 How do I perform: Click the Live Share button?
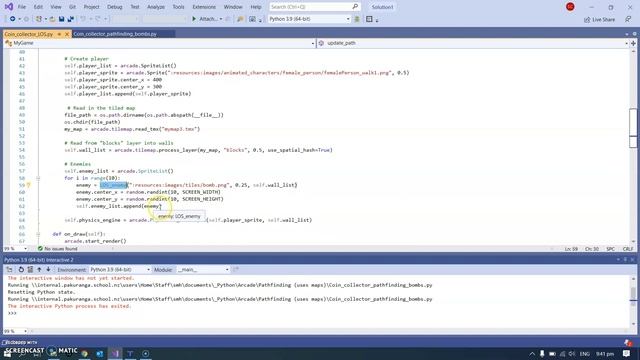pos(599,19)
